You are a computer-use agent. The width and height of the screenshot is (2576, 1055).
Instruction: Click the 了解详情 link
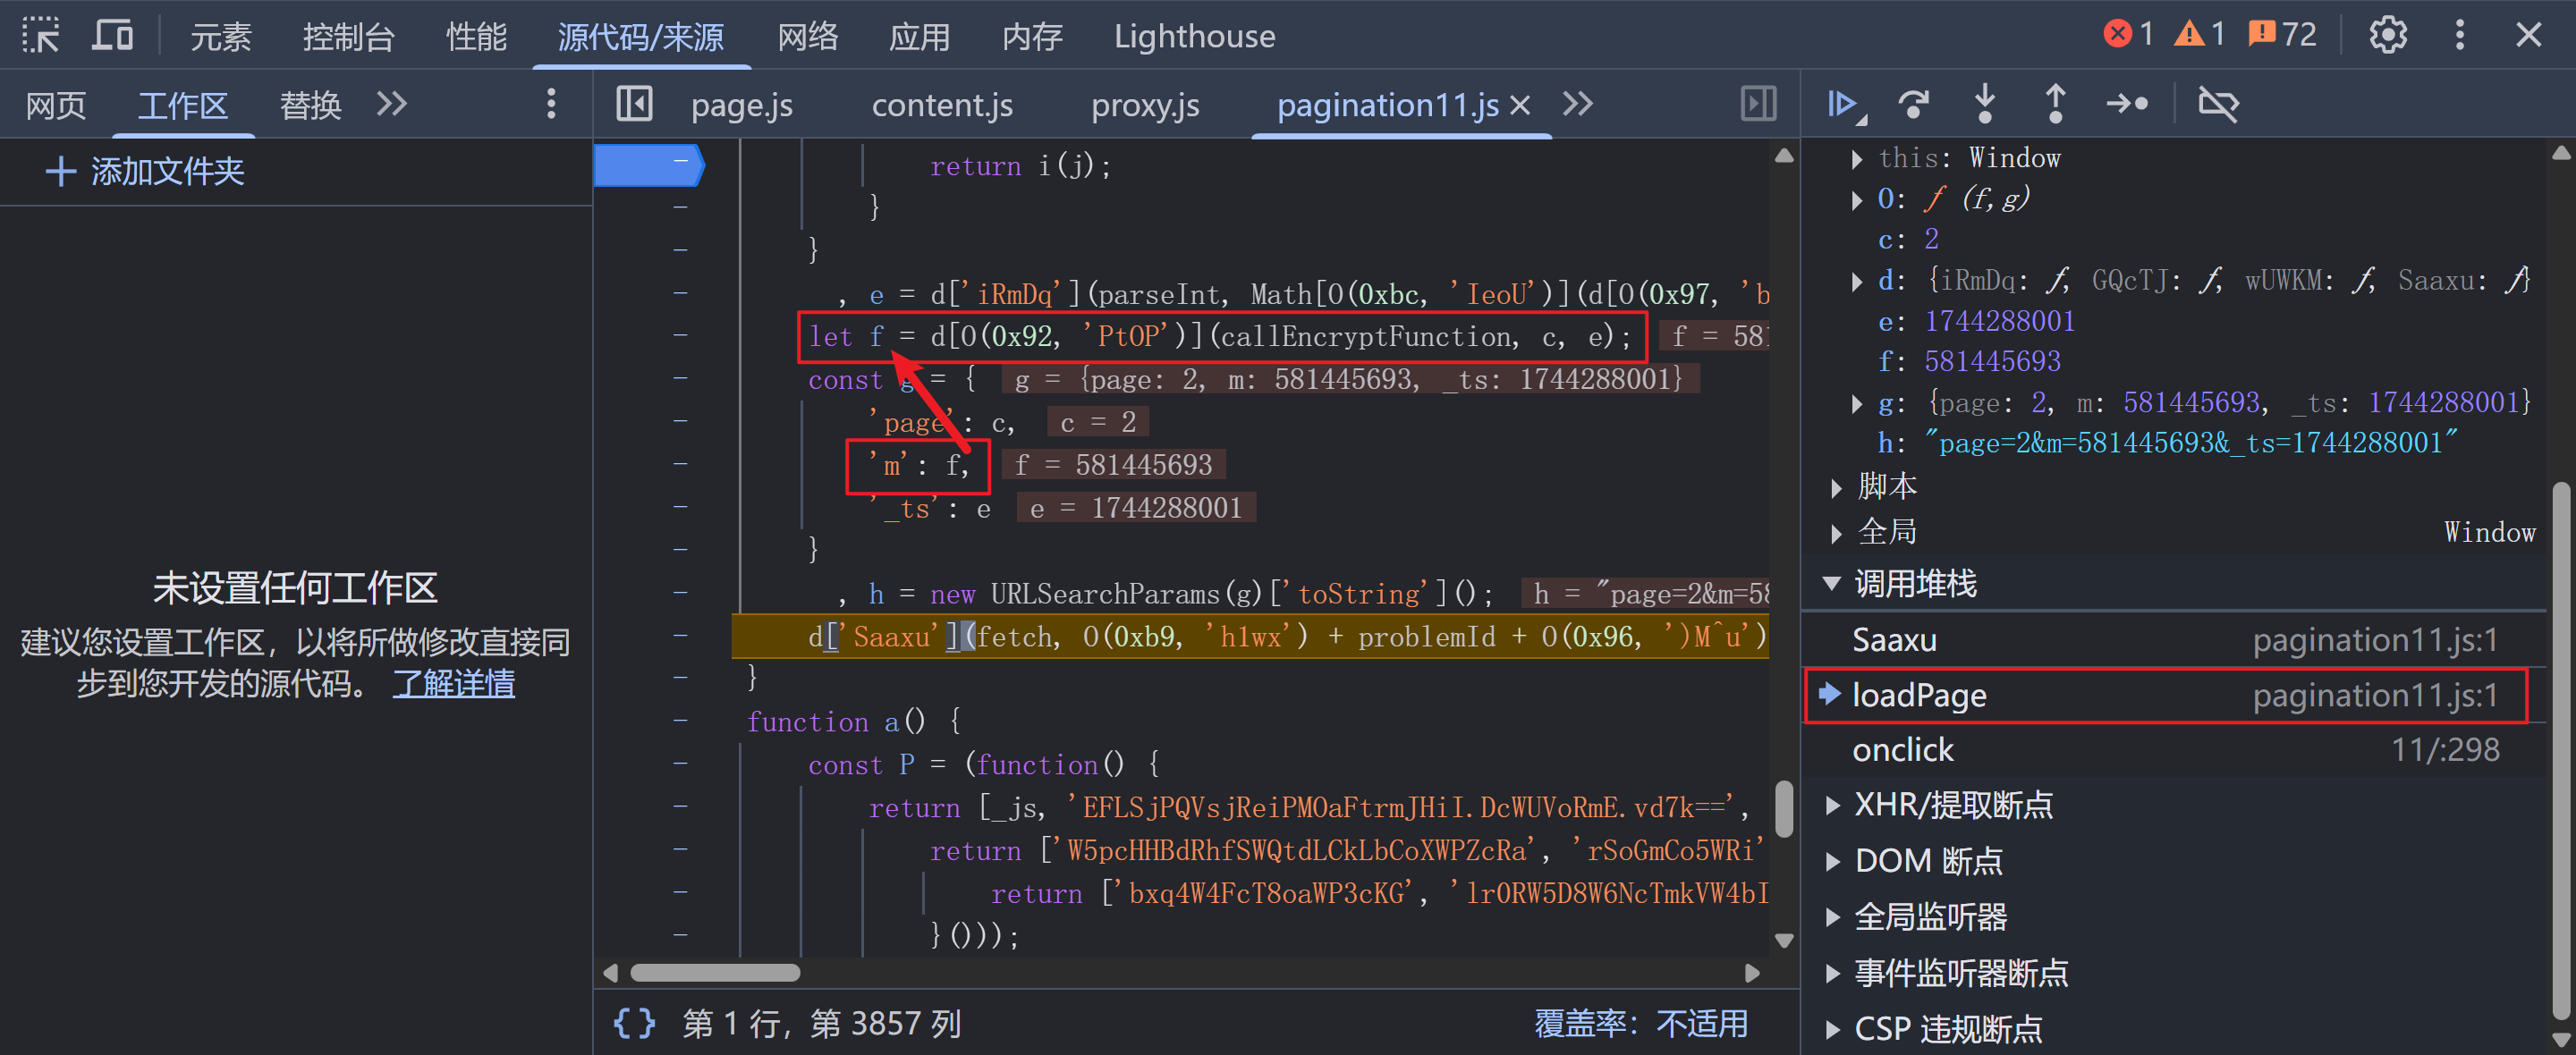(453, 684)
